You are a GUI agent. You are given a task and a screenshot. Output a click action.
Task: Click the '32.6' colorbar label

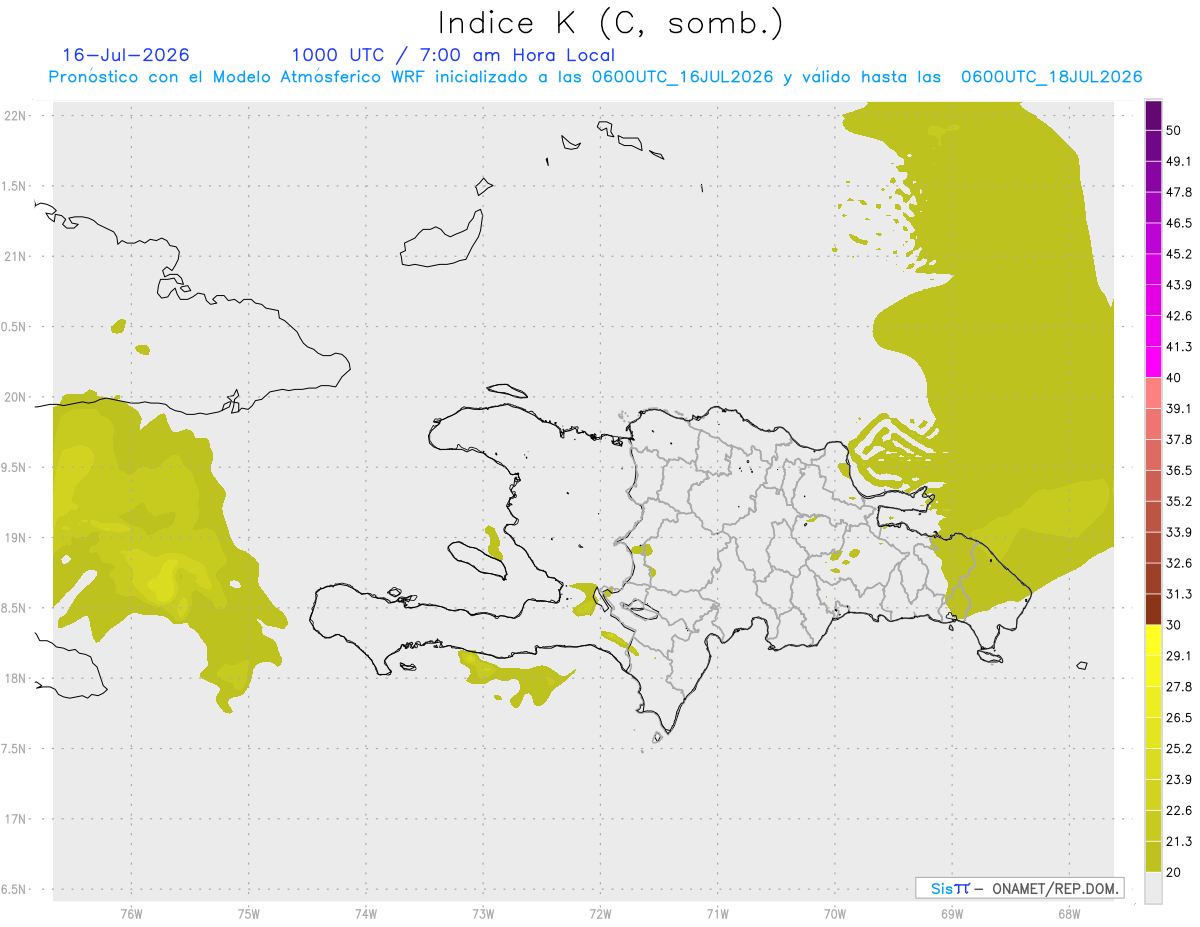(x=1179, y=563)
